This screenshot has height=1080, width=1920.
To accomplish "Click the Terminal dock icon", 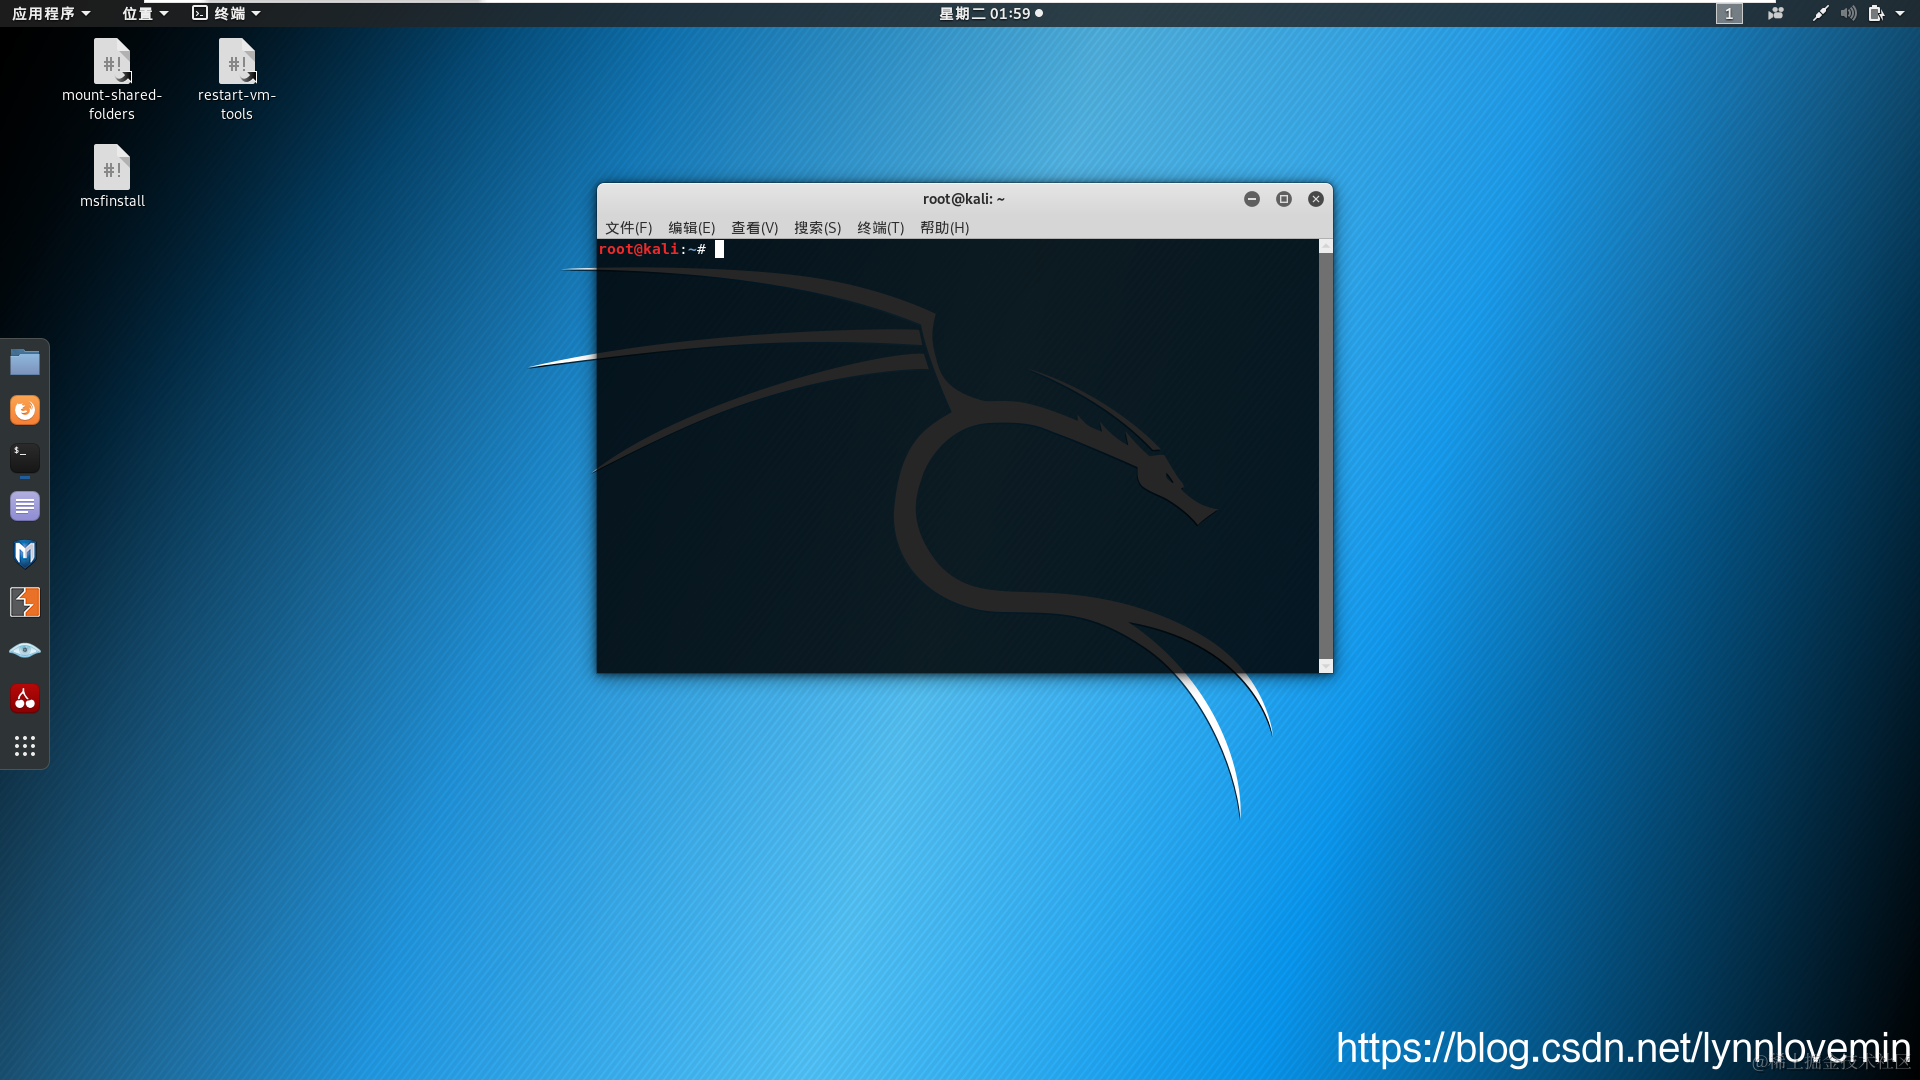I will (x=25, y=458).
